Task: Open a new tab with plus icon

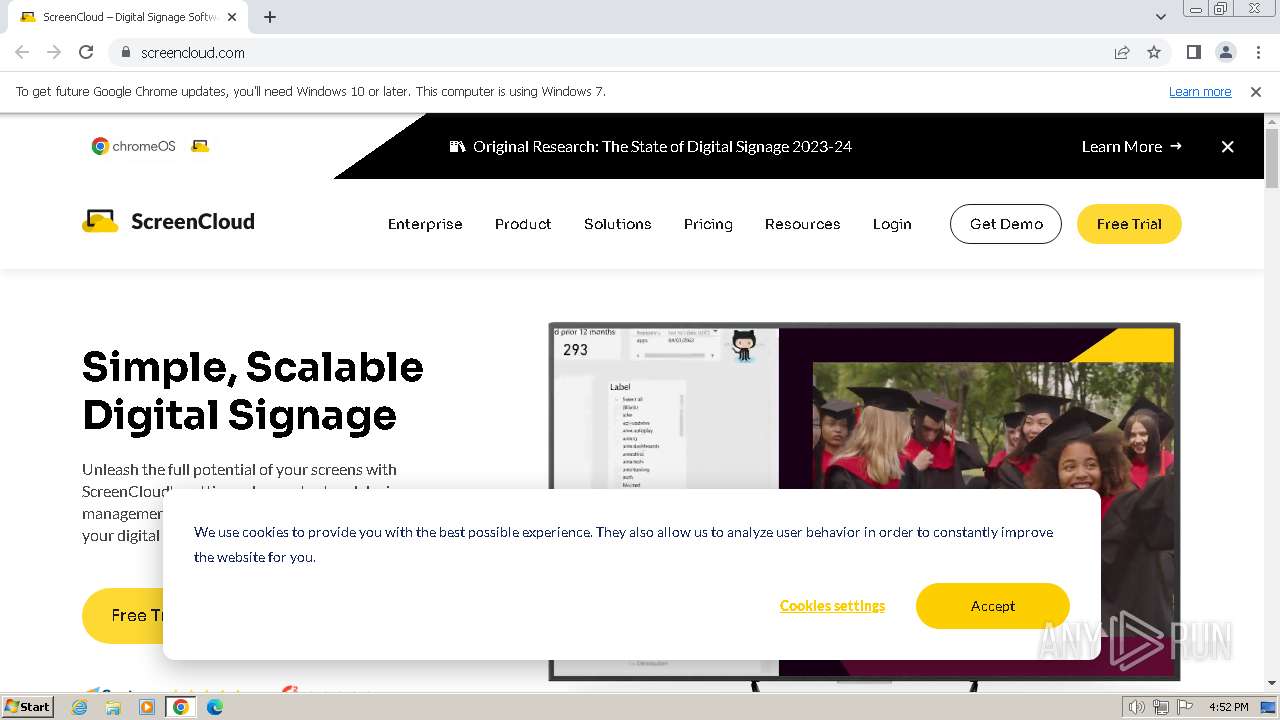Action: click(270, 17)
